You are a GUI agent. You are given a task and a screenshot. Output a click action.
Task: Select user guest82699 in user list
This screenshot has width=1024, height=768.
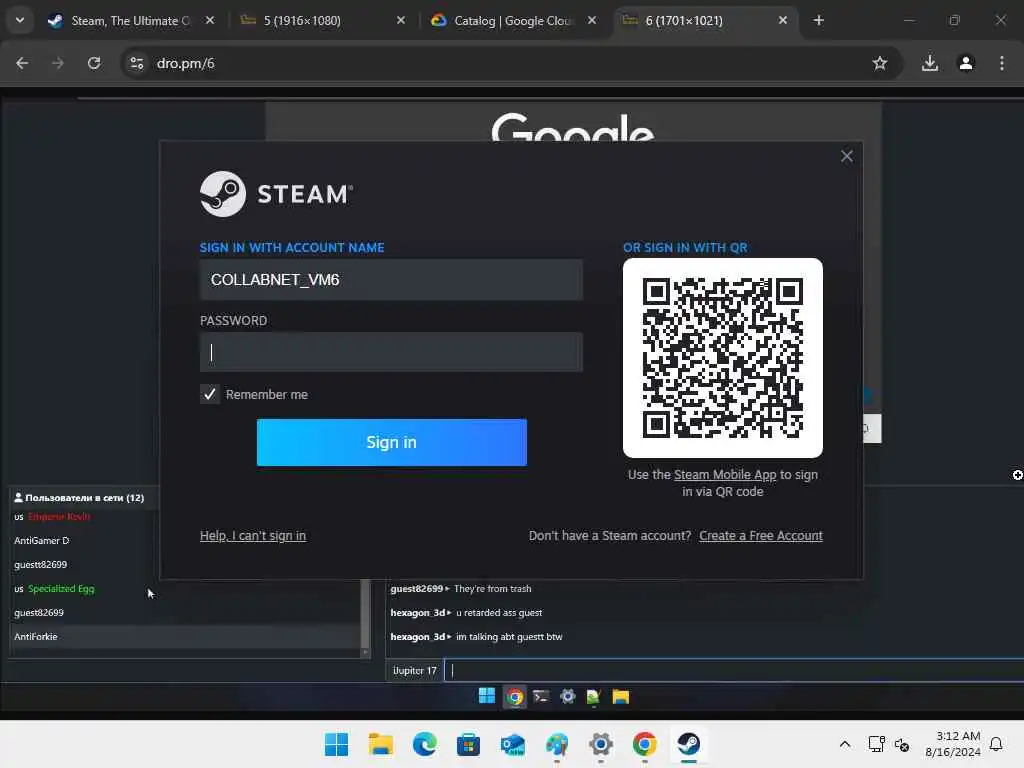(x=39, y=613)
